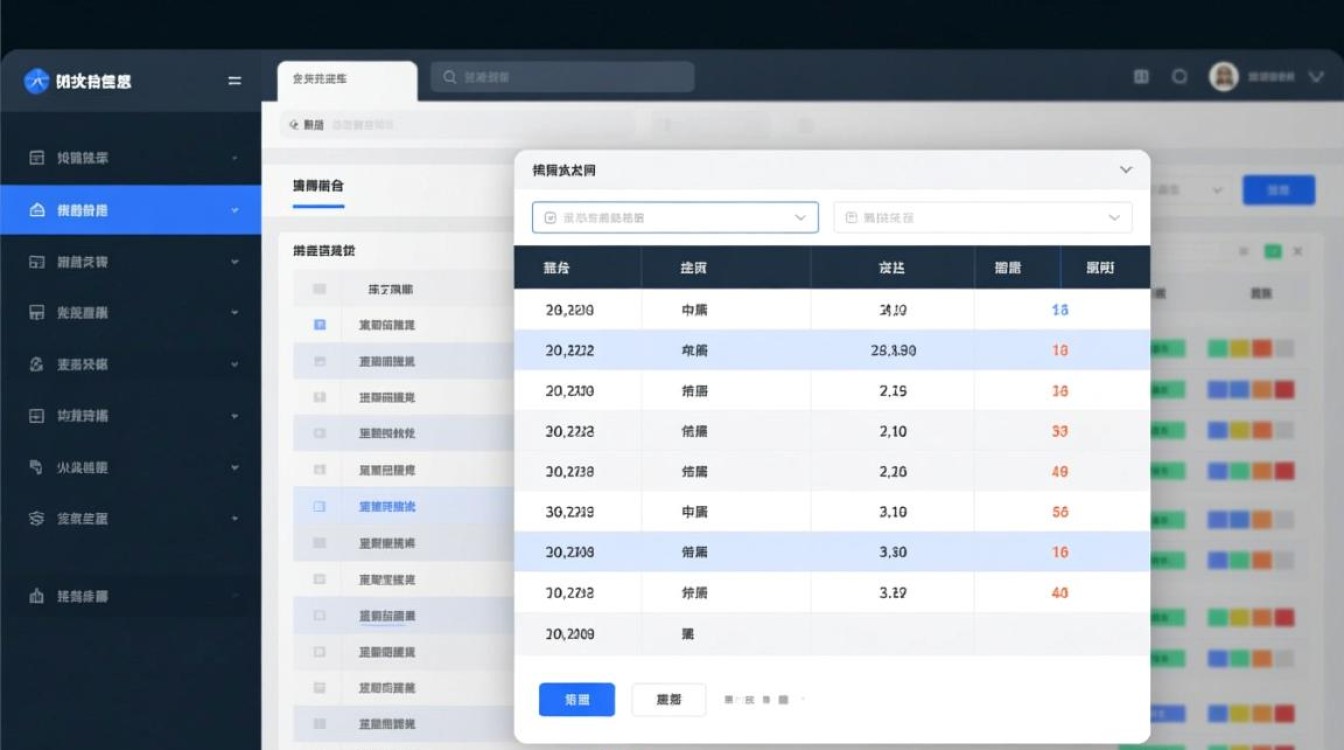
Task: Open the user avatar profile picture
Action: point(1224,77)
